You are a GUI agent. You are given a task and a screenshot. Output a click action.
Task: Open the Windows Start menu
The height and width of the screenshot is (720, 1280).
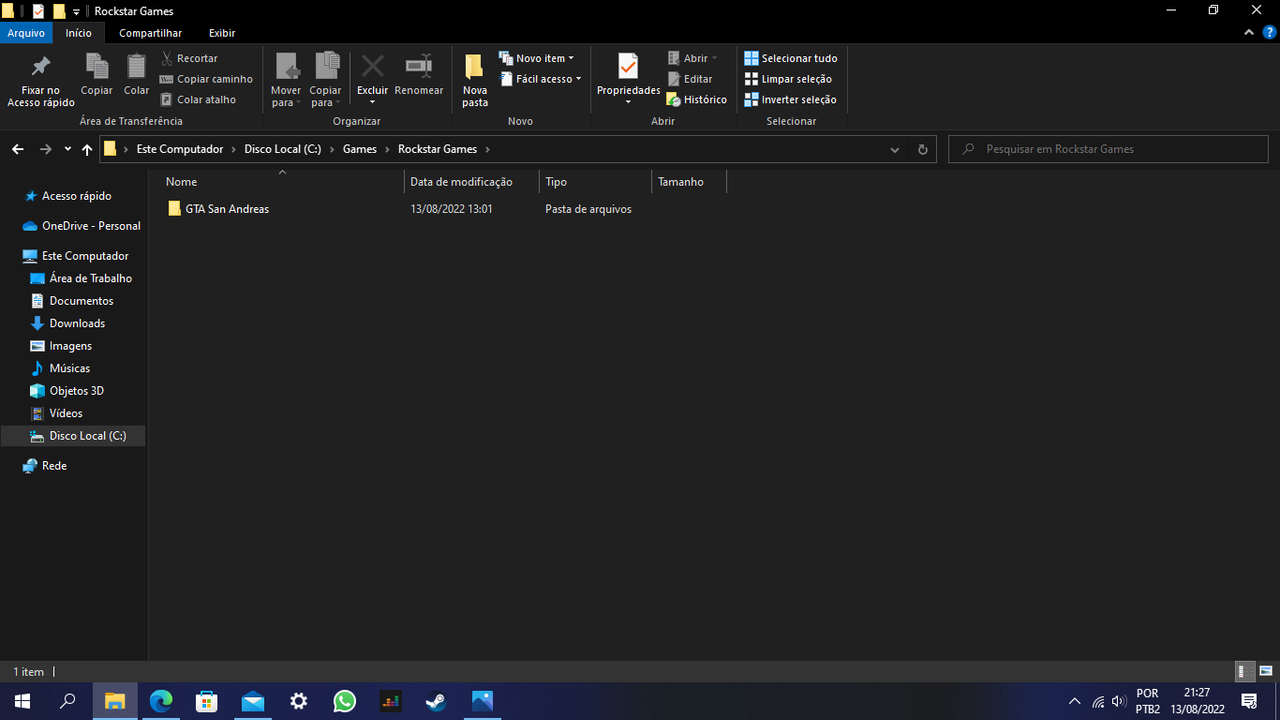[22, 701]
